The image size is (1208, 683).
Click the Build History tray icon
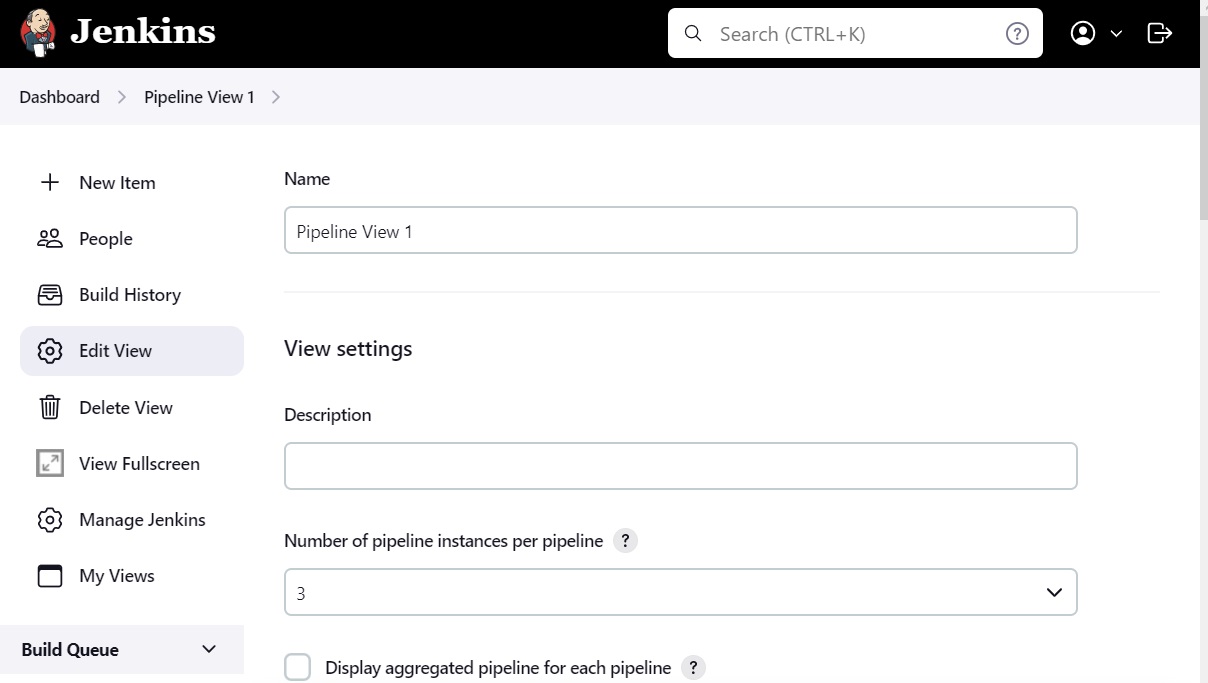click(x=49, y=295)
